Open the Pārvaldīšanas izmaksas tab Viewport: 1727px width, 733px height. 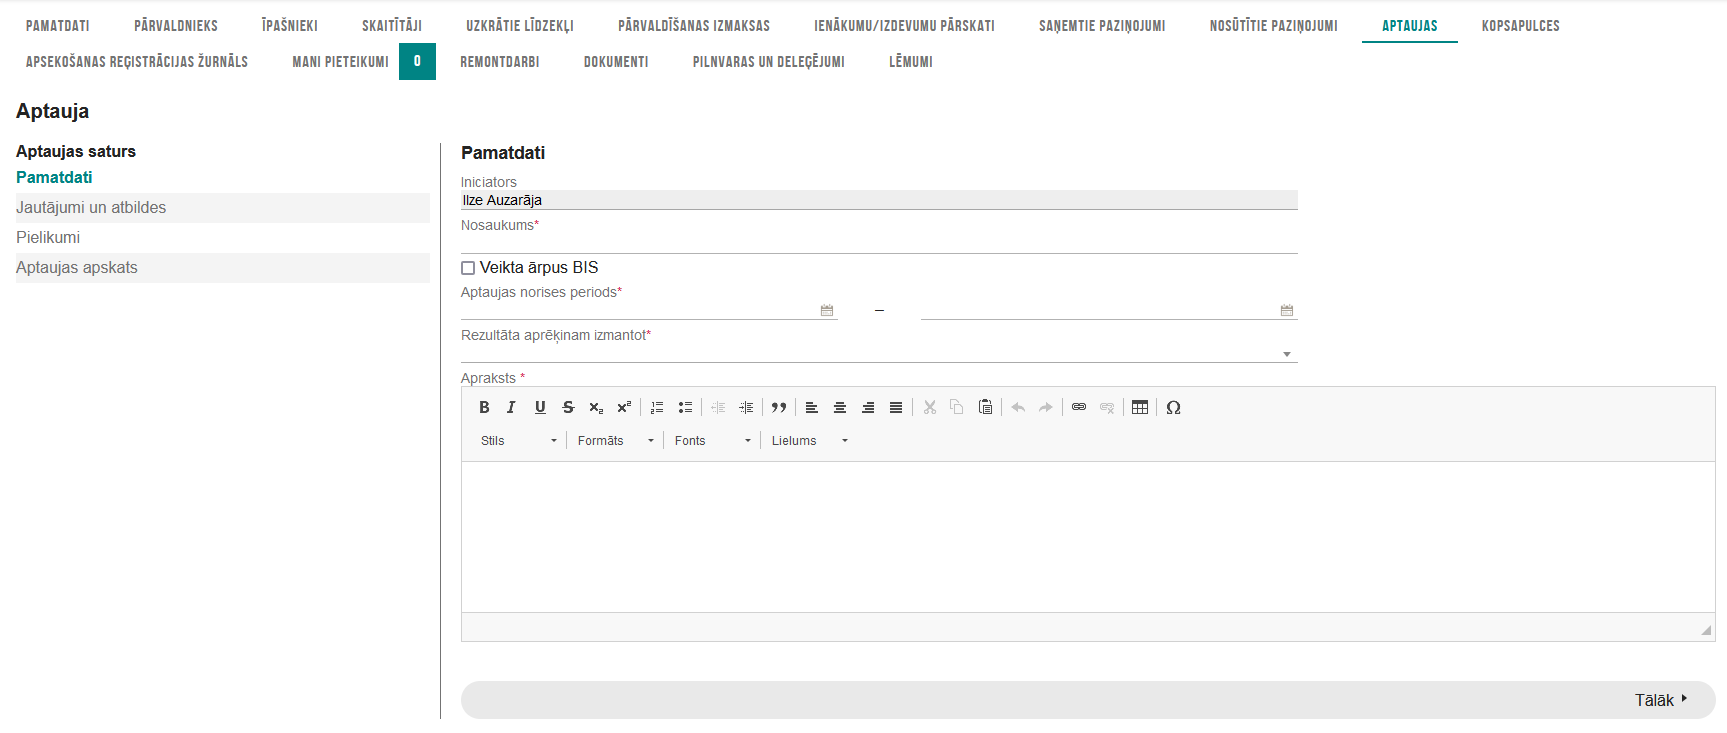pyautogui.click(x=694, y=26)
